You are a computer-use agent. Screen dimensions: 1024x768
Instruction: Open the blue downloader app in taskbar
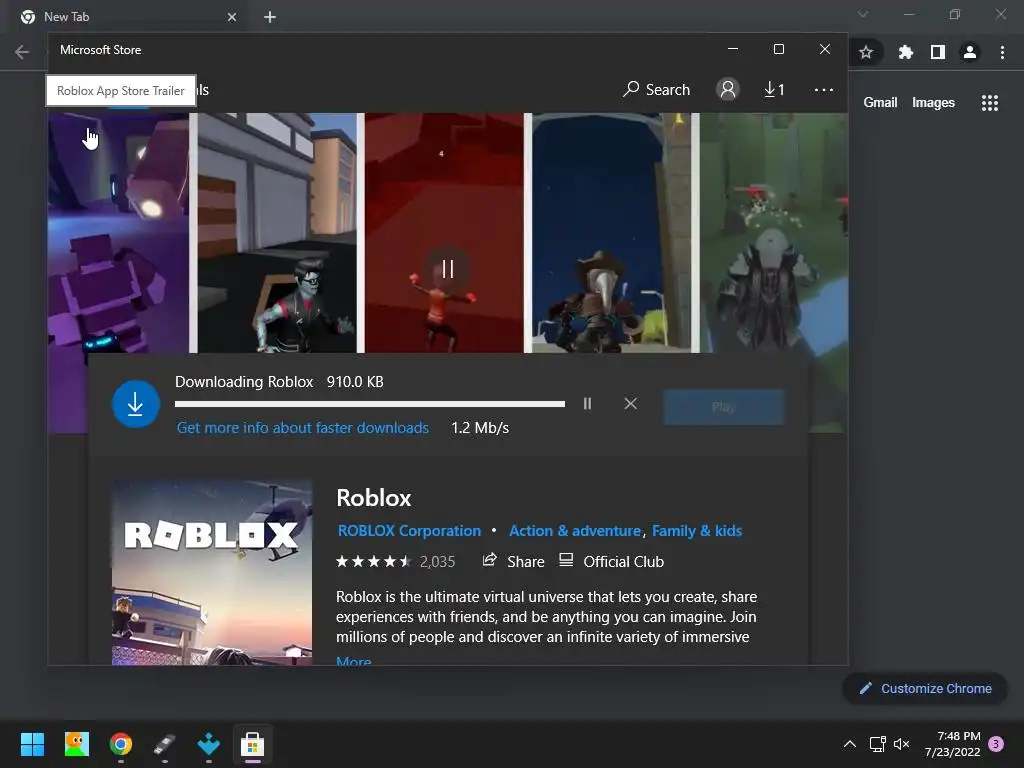tap(208, 744)
